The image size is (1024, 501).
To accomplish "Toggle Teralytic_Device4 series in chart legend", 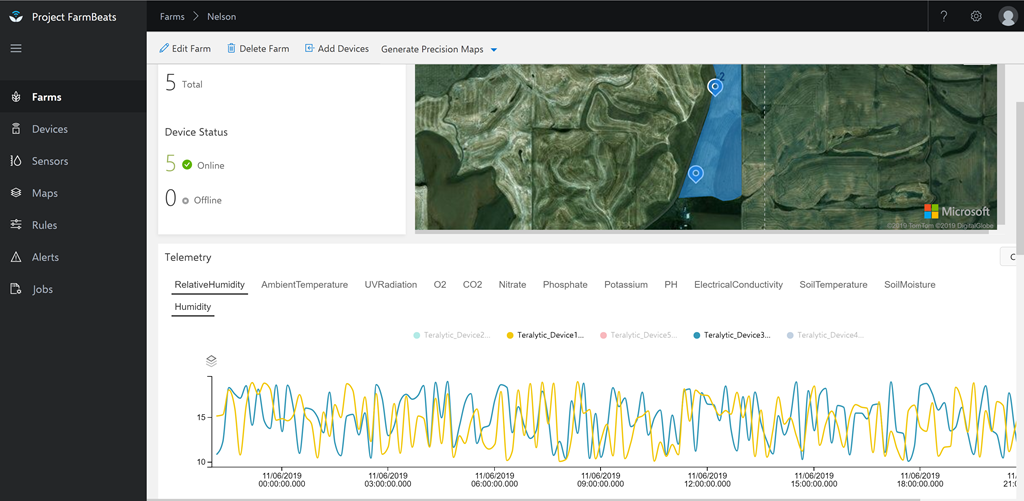I will [825, 335].
